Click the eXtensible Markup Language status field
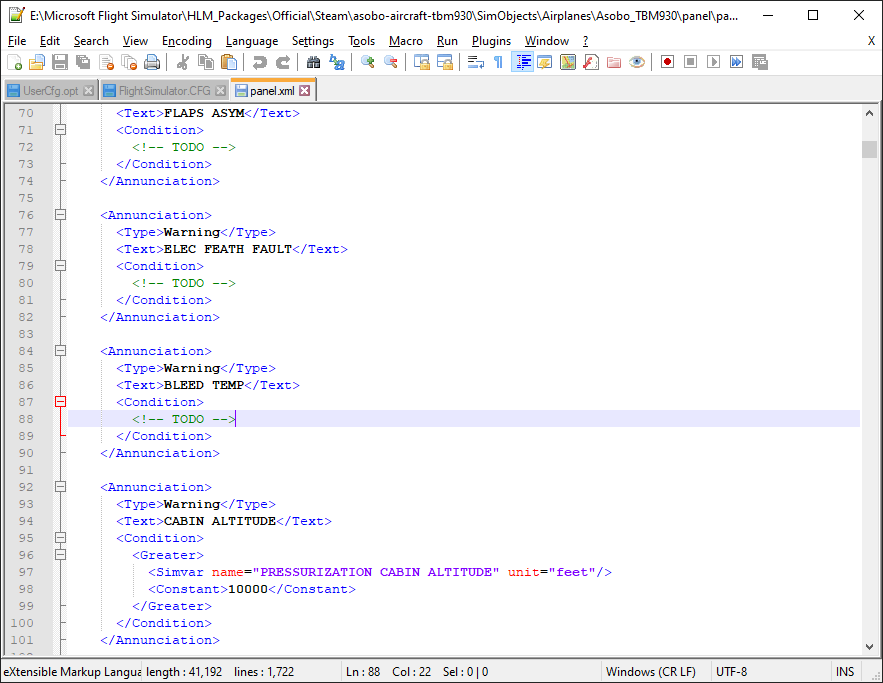 pyautogui.click(x=72, y=672)
